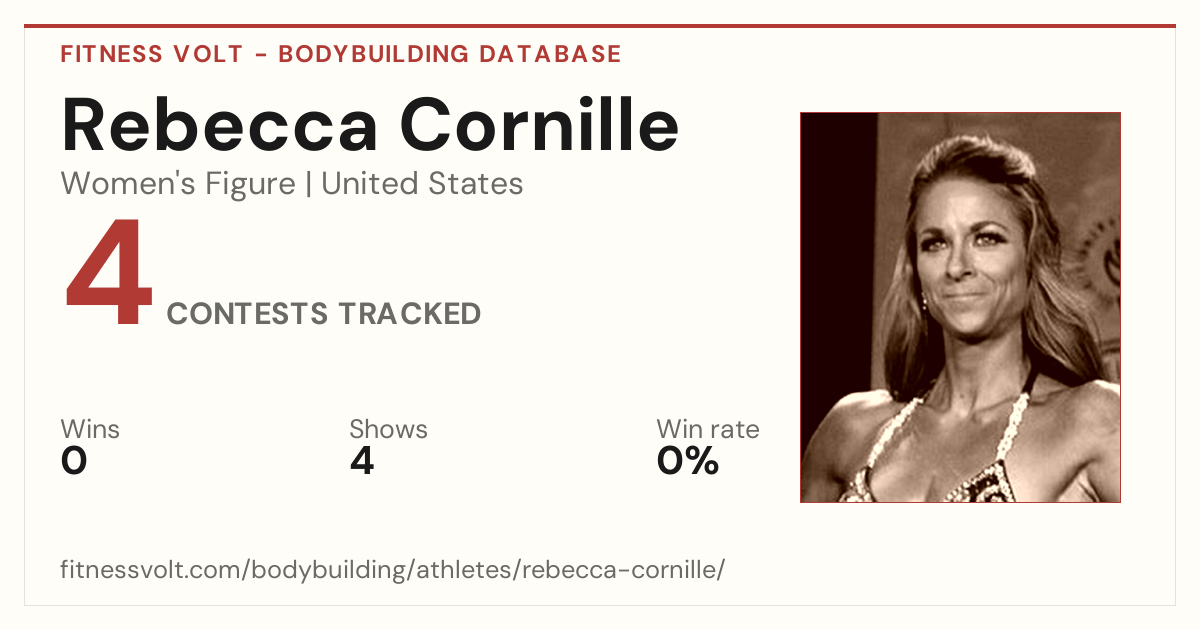Click the bodybuilding/athletes path in the URL
Screen dimensions: 1200x630
tap(381, 570)
